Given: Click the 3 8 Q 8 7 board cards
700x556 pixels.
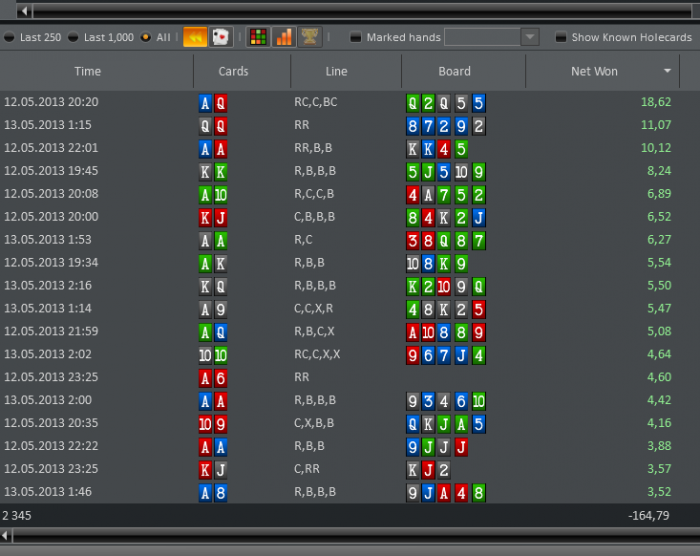Looking at the screenshot, I should coord(446,241).
